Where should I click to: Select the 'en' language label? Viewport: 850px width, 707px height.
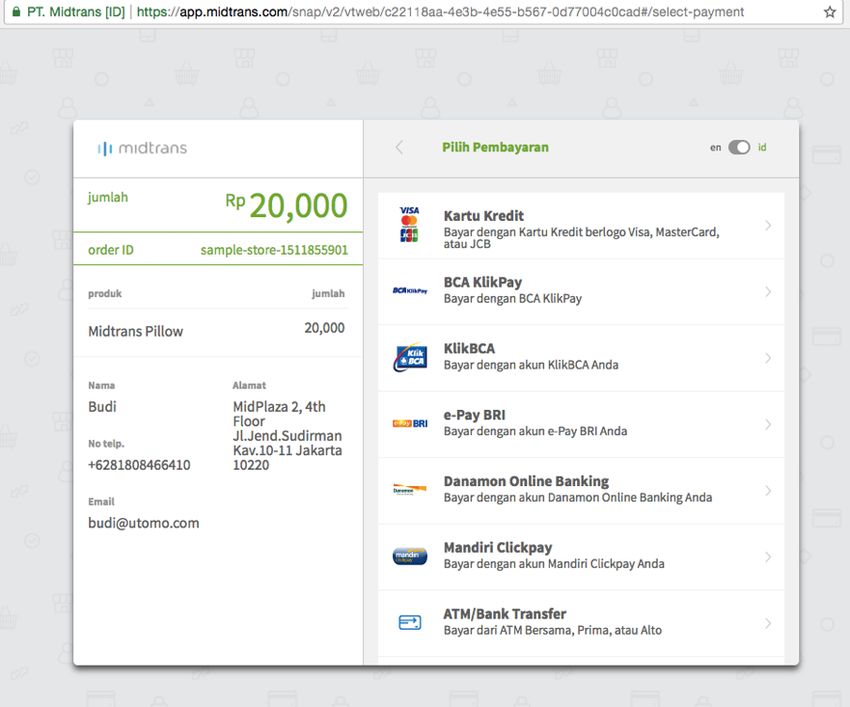[x=716, y=147]
